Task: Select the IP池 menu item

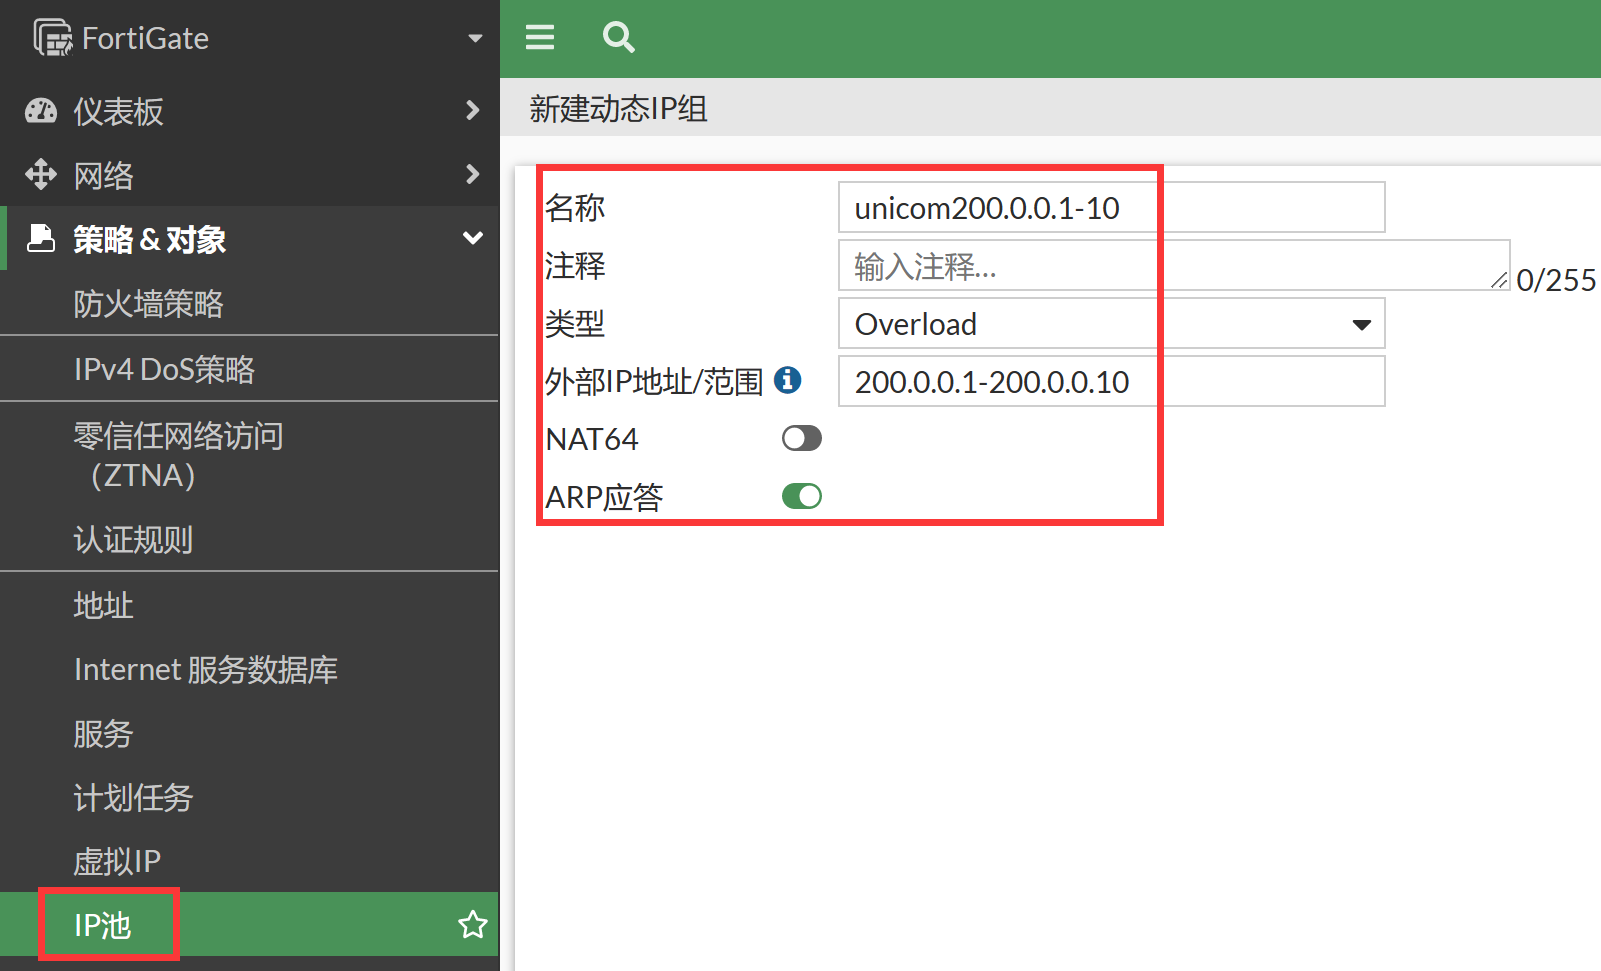Action: tap(249, 925)
